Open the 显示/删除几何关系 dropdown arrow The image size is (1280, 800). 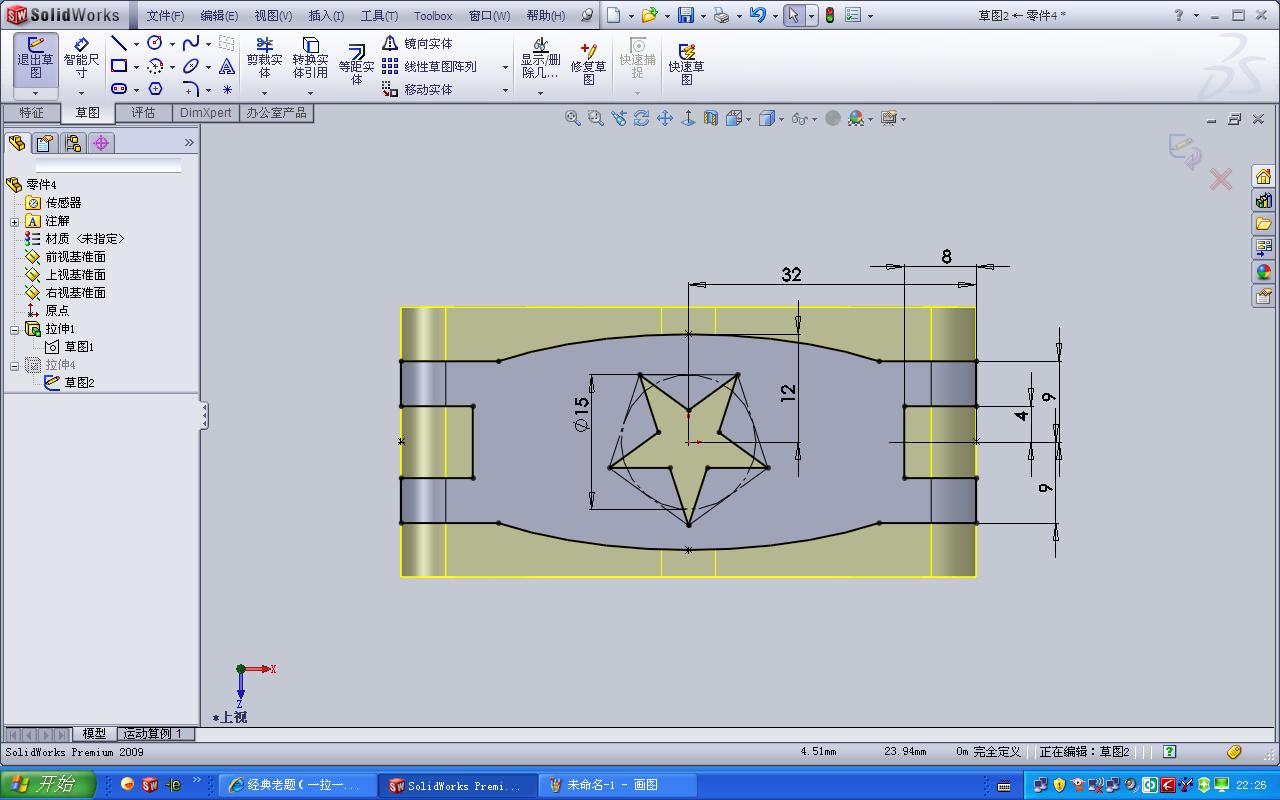pyautogui.click(x=540, y=93)
